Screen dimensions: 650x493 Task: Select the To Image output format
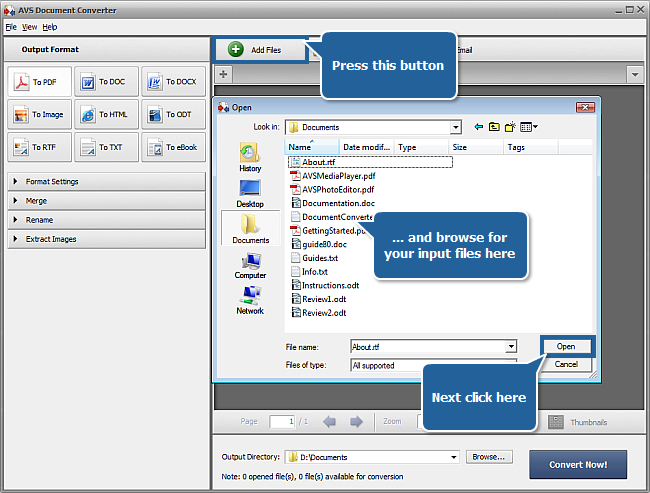coord(39,114)
